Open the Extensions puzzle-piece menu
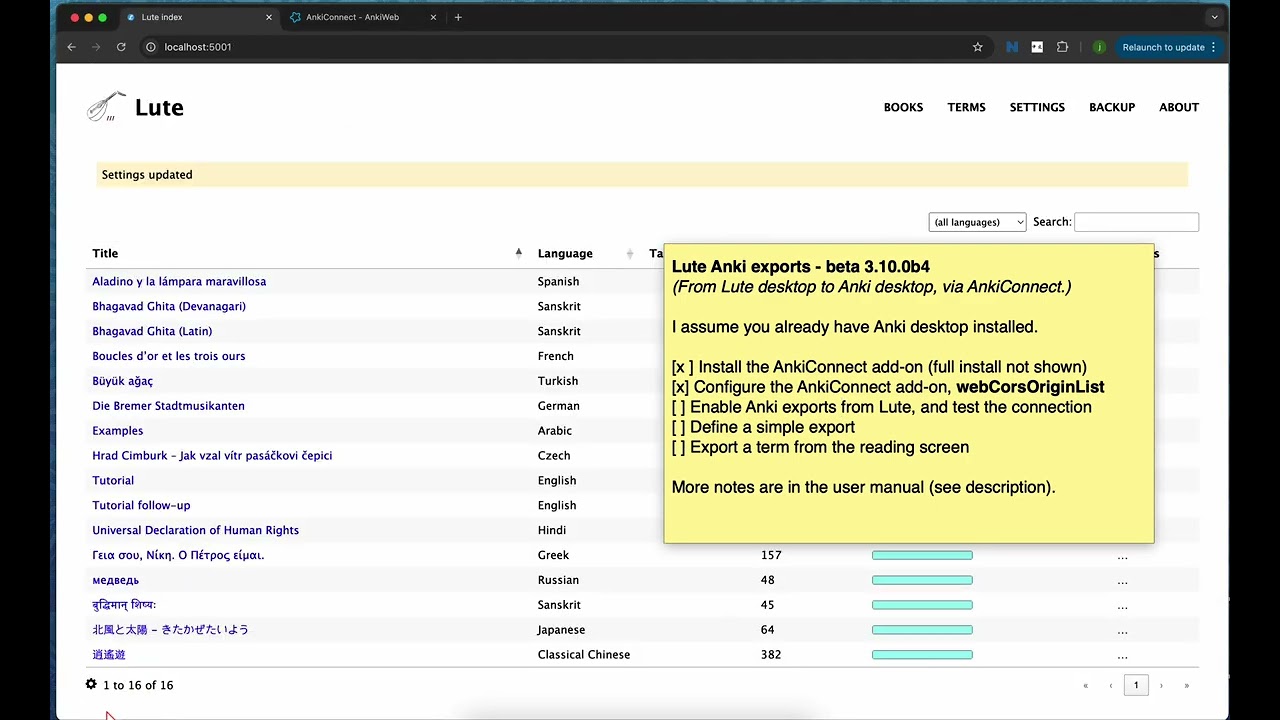The width and height of the screenshot is (1280, 720). 1062,47
